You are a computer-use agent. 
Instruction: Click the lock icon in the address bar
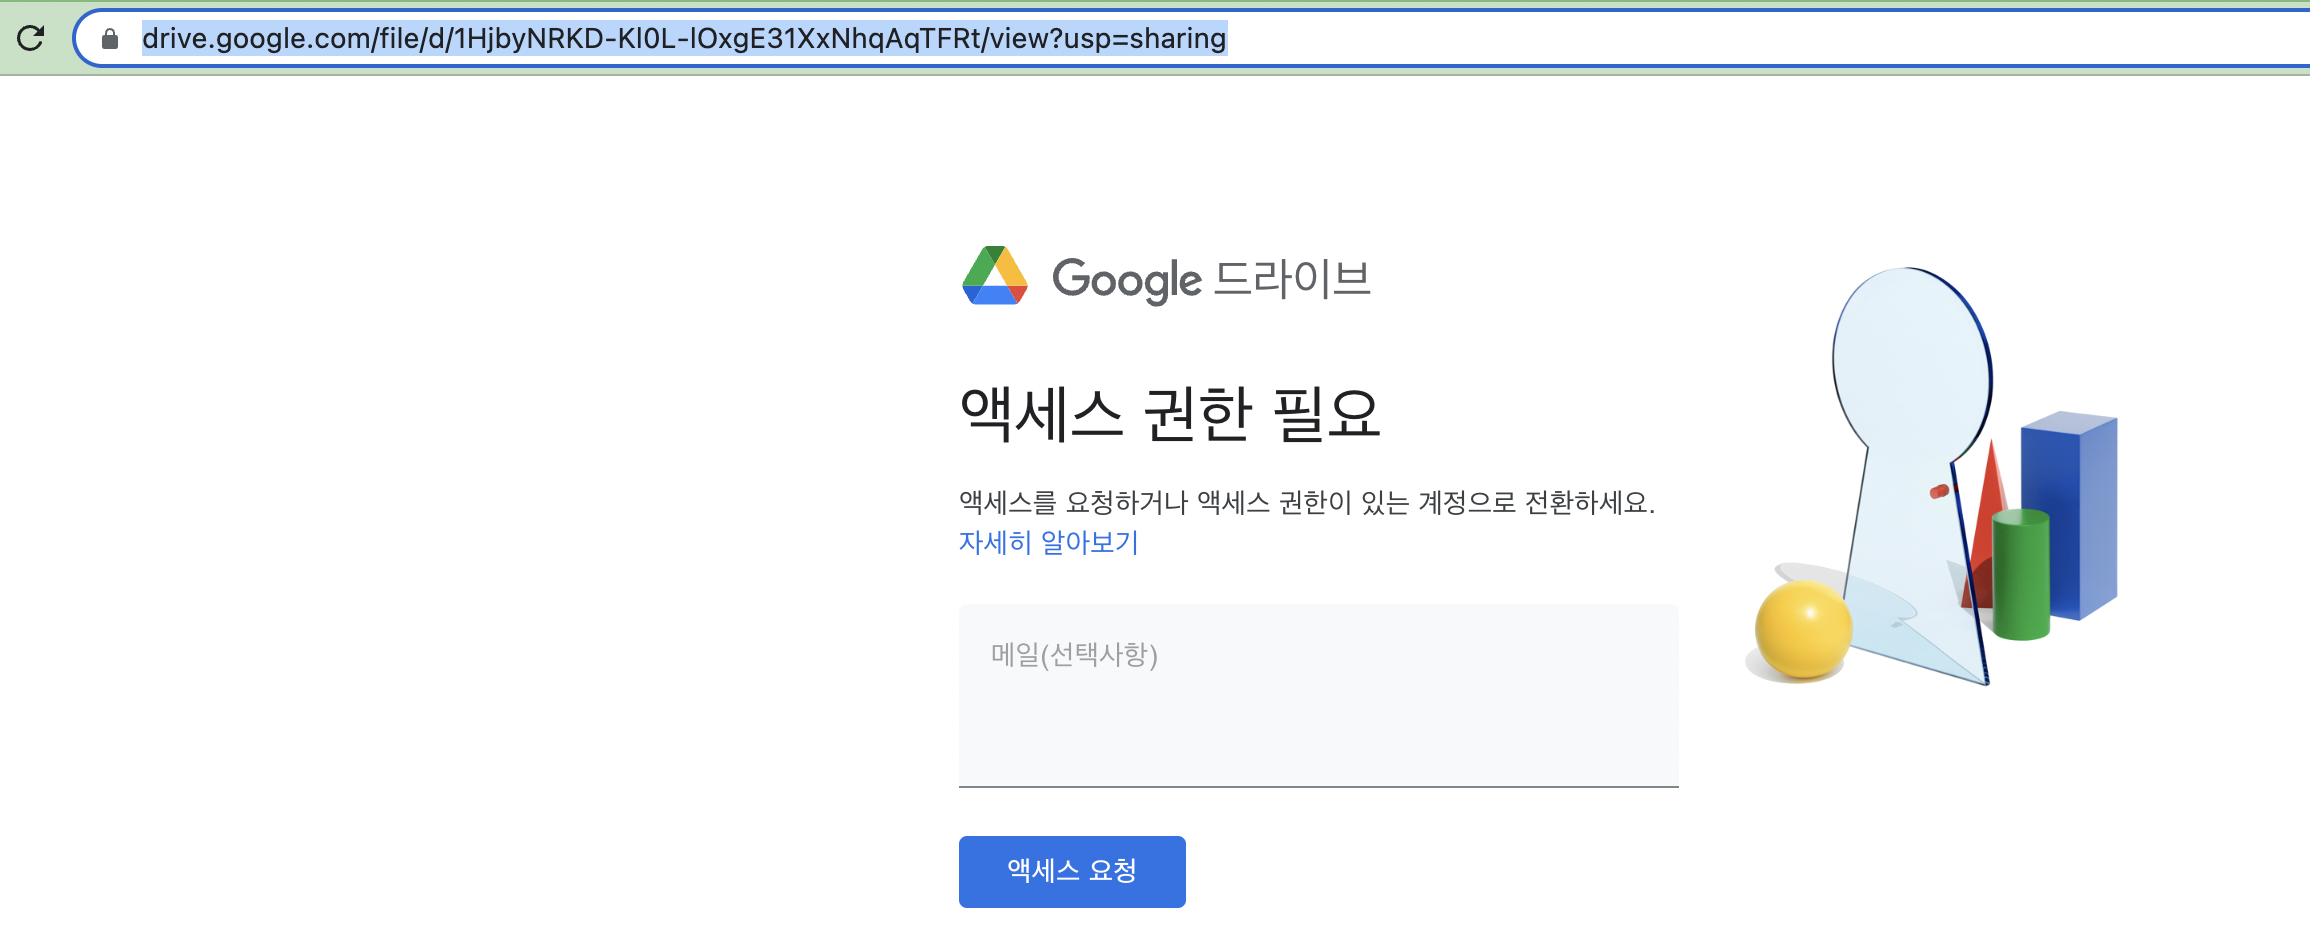[x=110, y=39]
